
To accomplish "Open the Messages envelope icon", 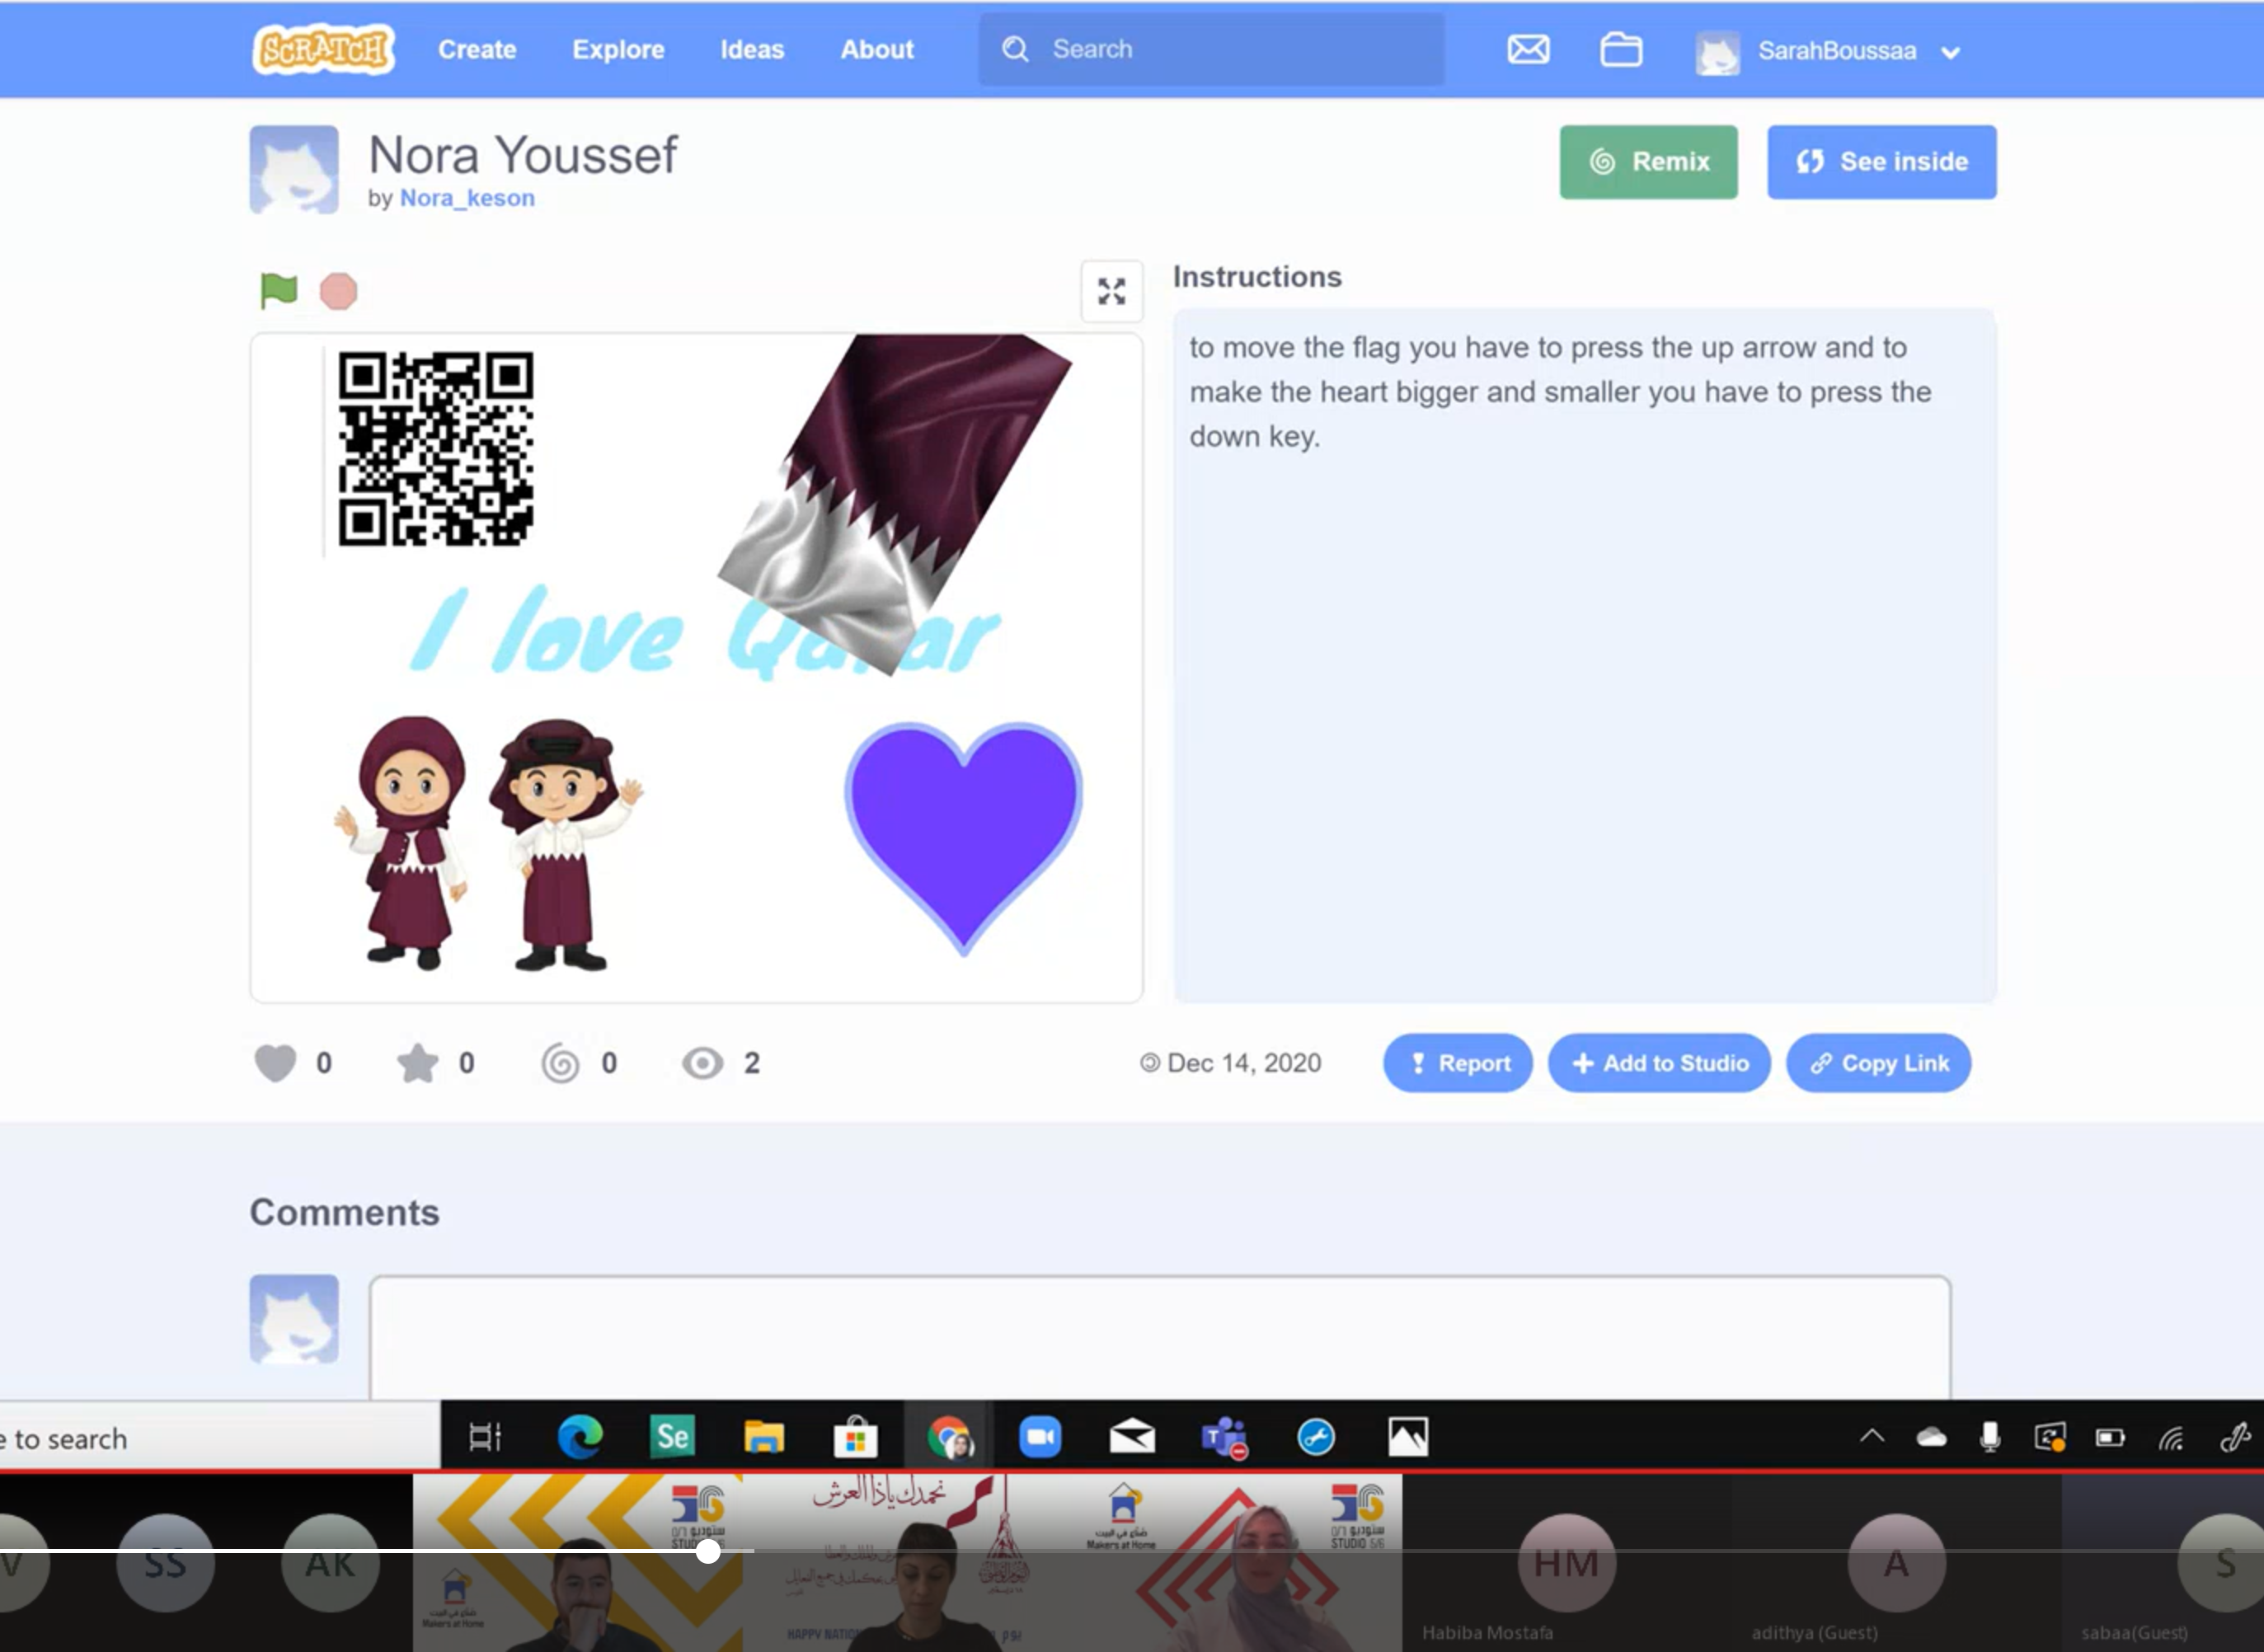I will tap(1528, 49).
